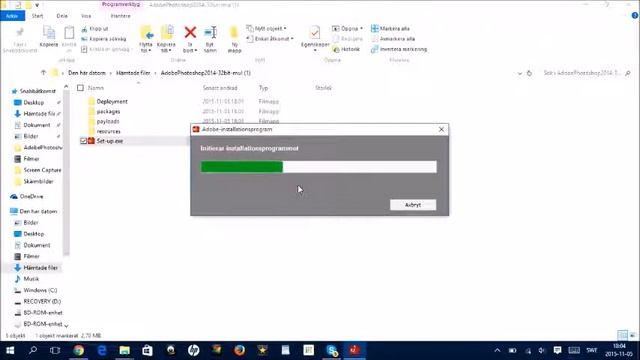
Task: Click the Programverktyg contextual tab
Action: tap(121, 4)
